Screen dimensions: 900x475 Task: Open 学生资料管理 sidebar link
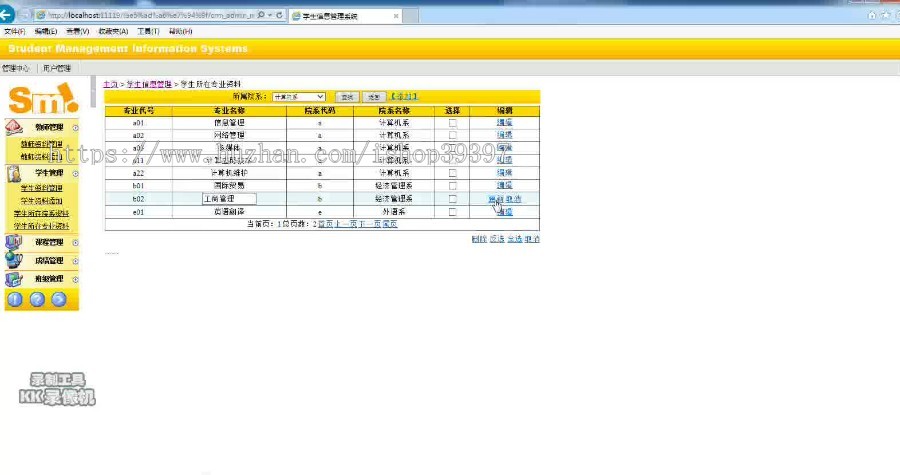pos(41,188)
